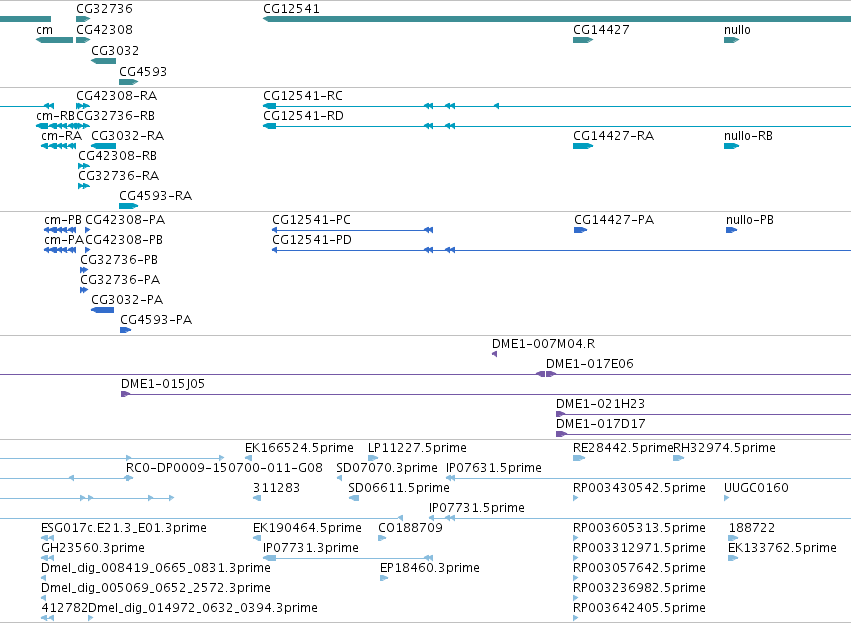Select the Dmel_dig_005069_0652_2572.3prime label
The image size is (851, 623).
coord(156,588)
